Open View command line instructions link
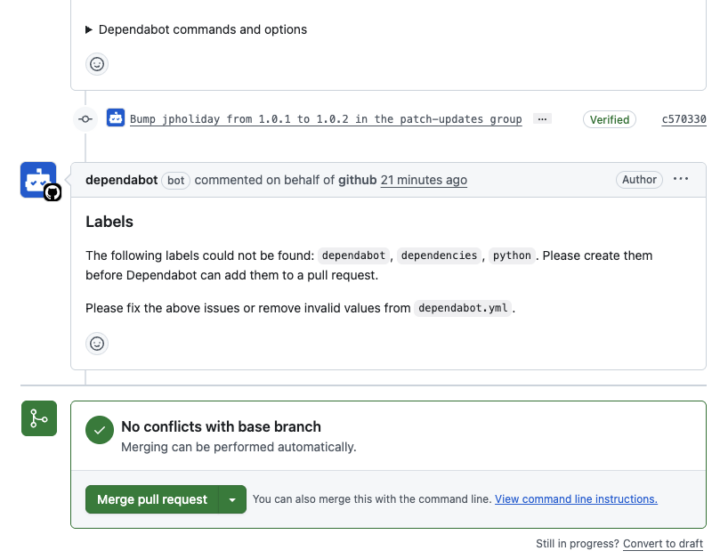The width and height of the screenshot is (720, 559). (575, 499)
